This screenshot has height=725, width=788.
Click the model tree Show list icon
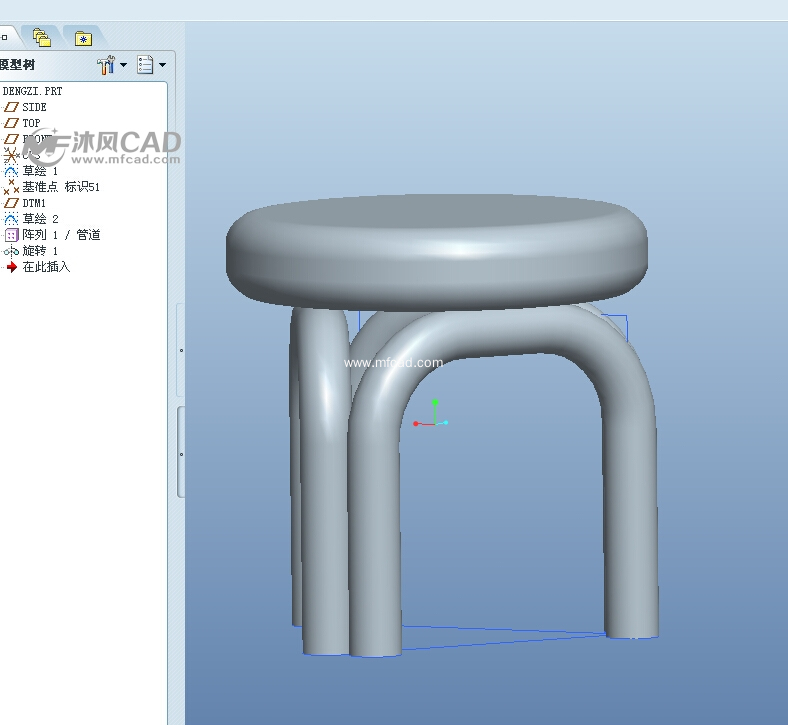(146, 65)
